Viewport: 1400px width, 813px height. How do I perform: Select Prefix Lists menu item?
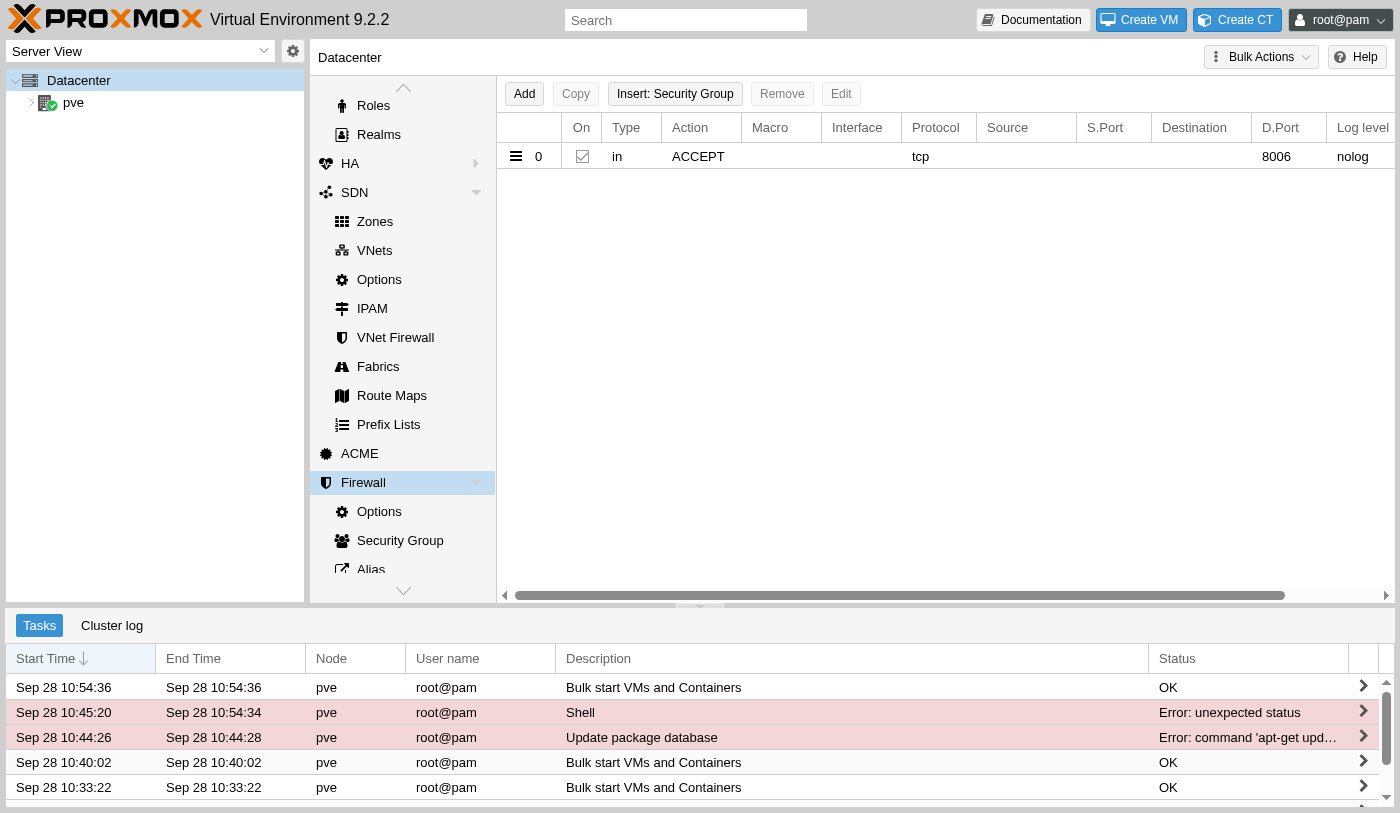[x=402, y=425]
